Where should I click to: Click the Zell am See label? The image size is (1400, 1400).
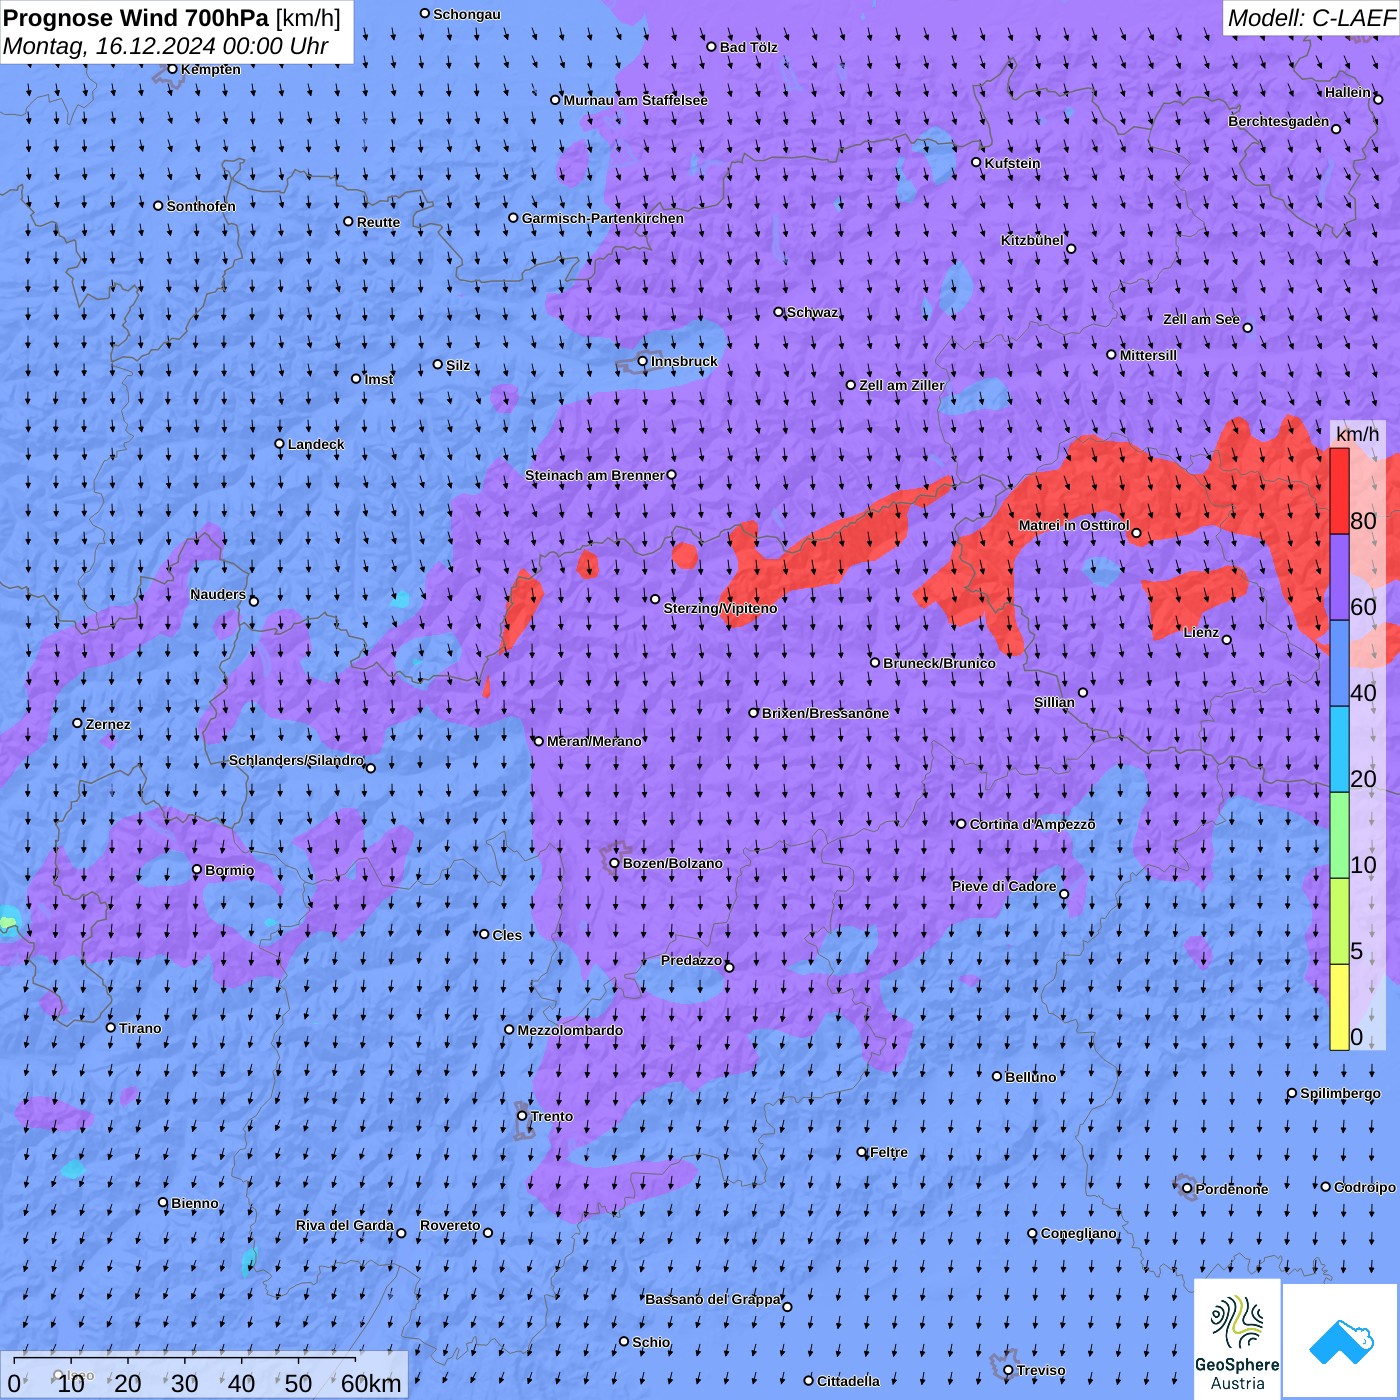pos(1201,319)
